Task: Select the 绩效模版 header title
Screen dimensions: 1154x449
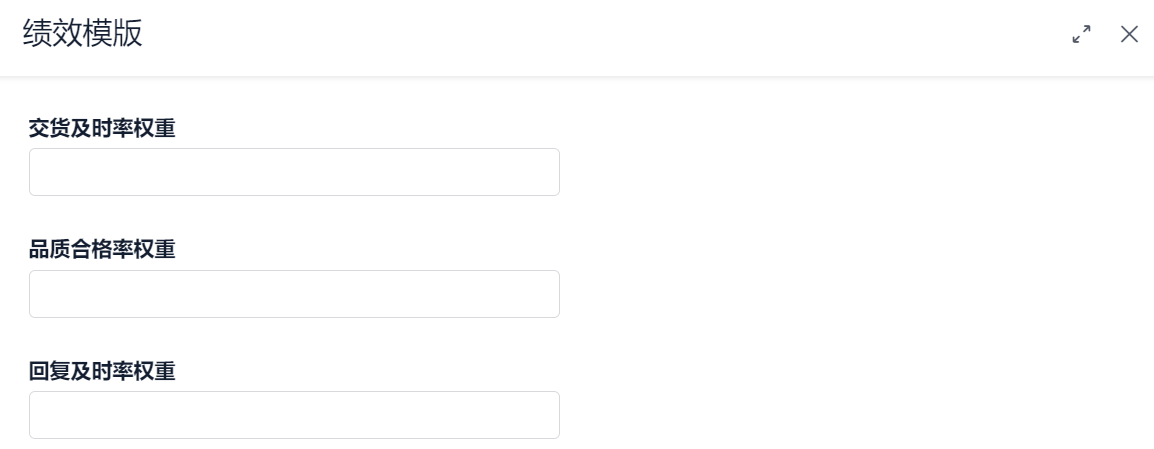Action: tap(82, 34)
